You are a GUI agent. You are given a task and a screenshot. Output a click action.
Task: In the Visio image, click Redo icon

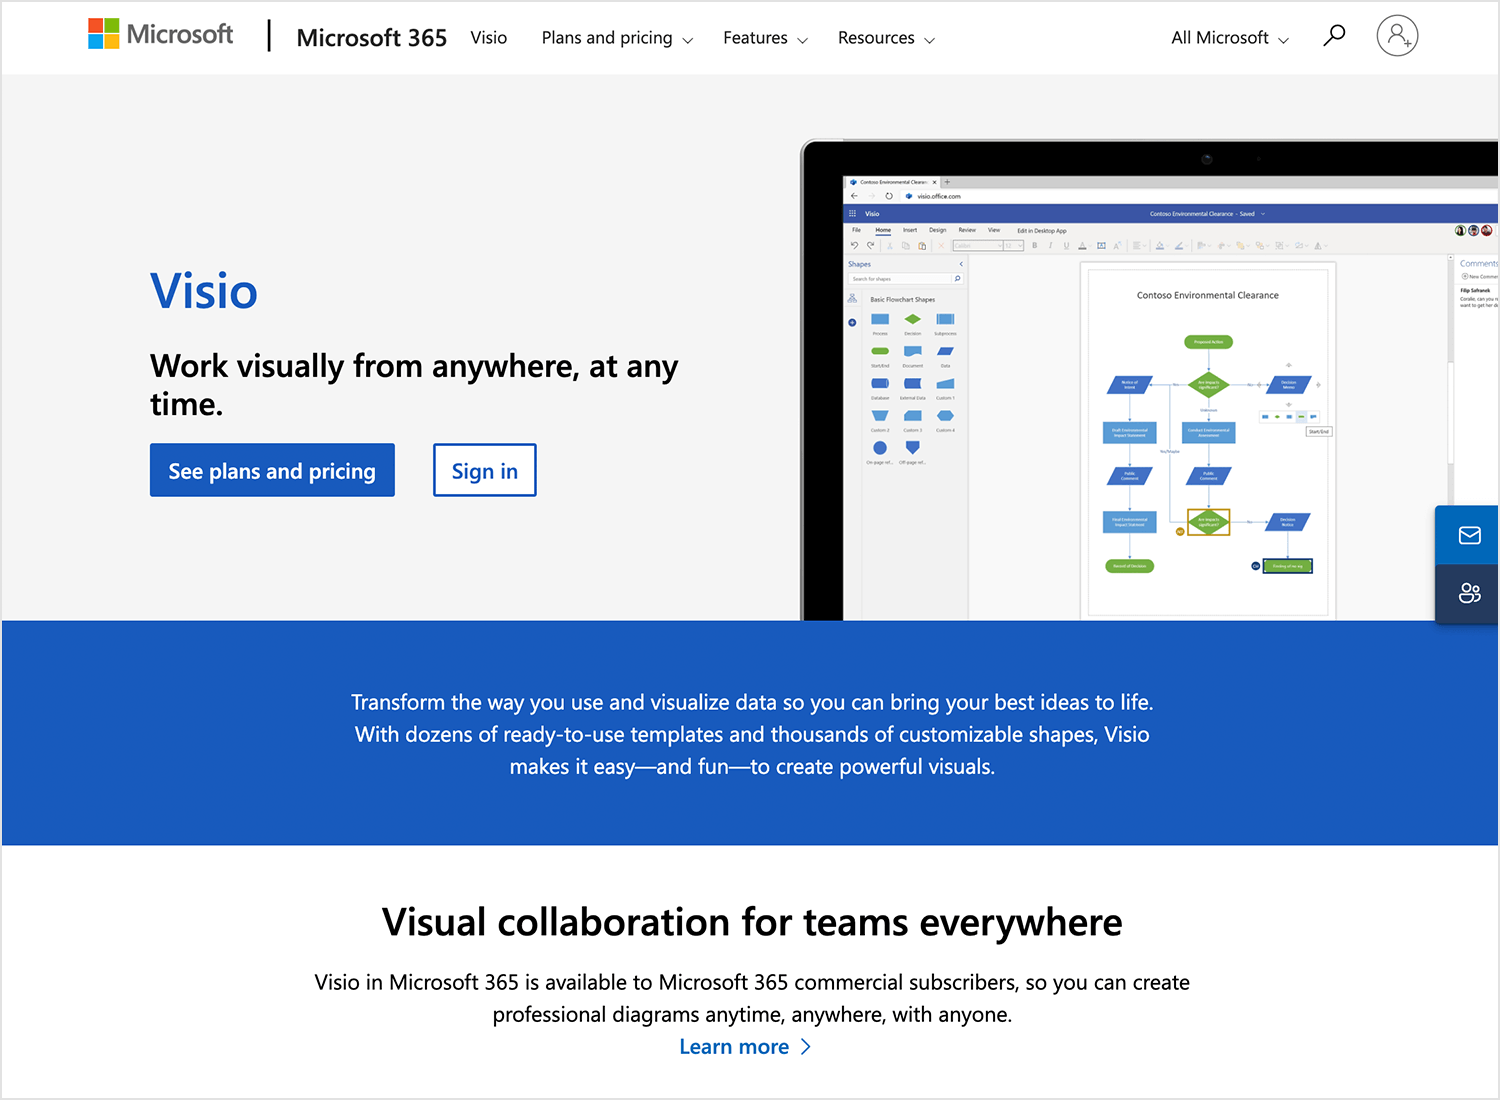(870, 245)
